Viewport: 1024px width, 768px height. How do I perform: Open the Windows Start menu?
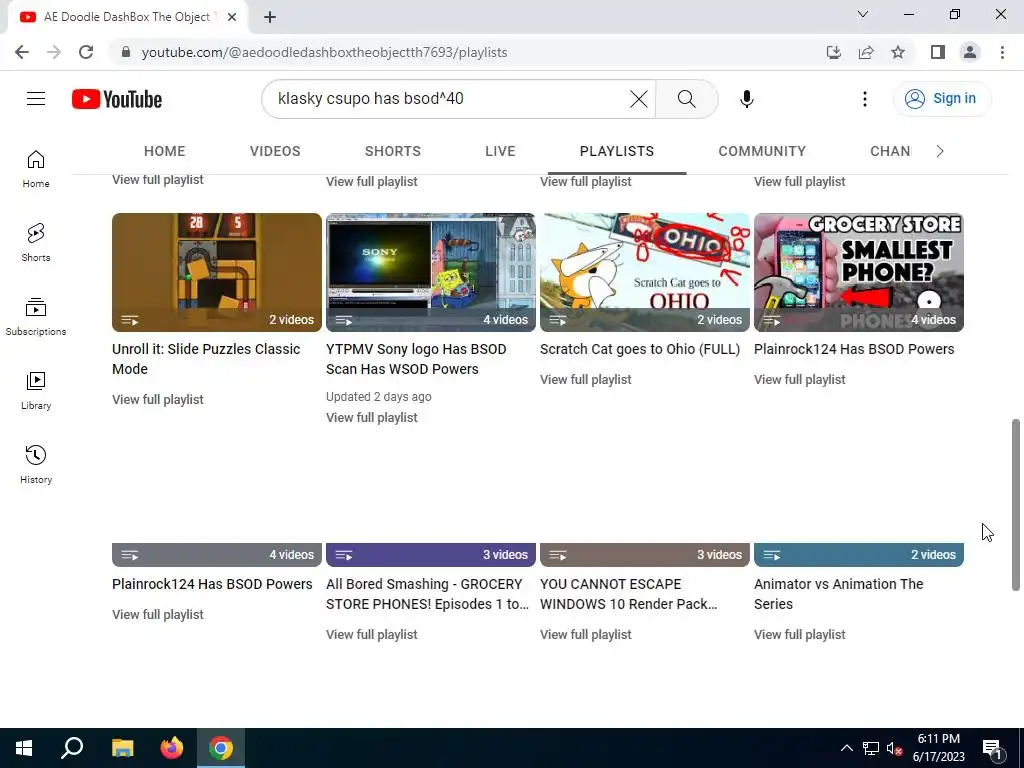(24, 748)
